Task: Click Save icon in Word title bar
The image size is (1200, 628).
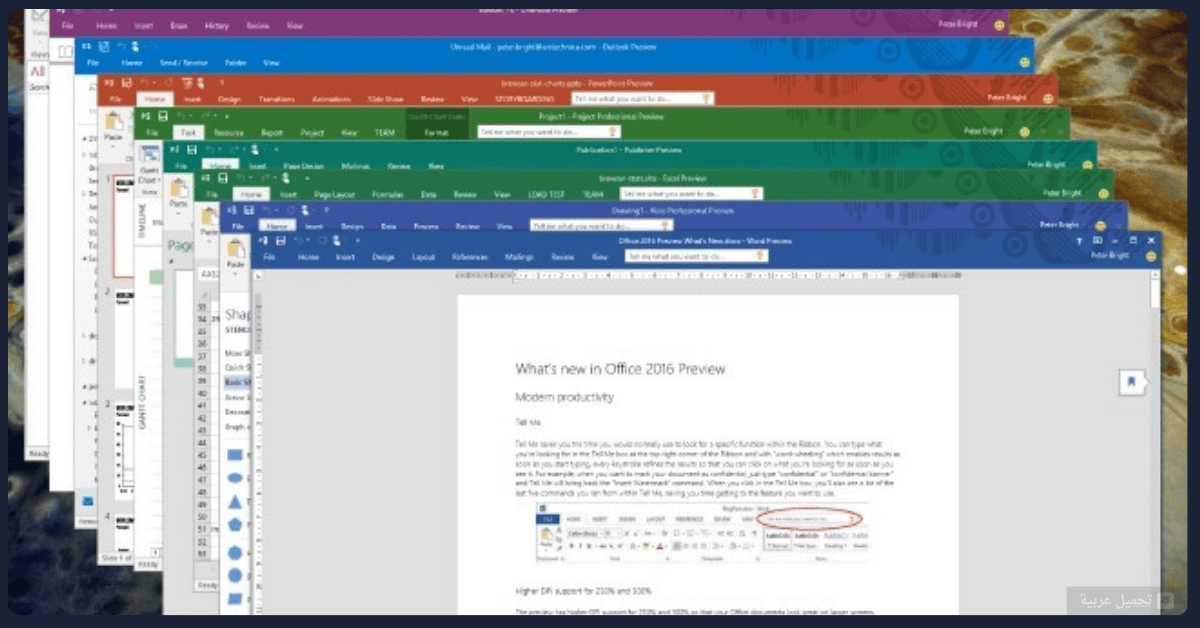Action: [281, 241]
